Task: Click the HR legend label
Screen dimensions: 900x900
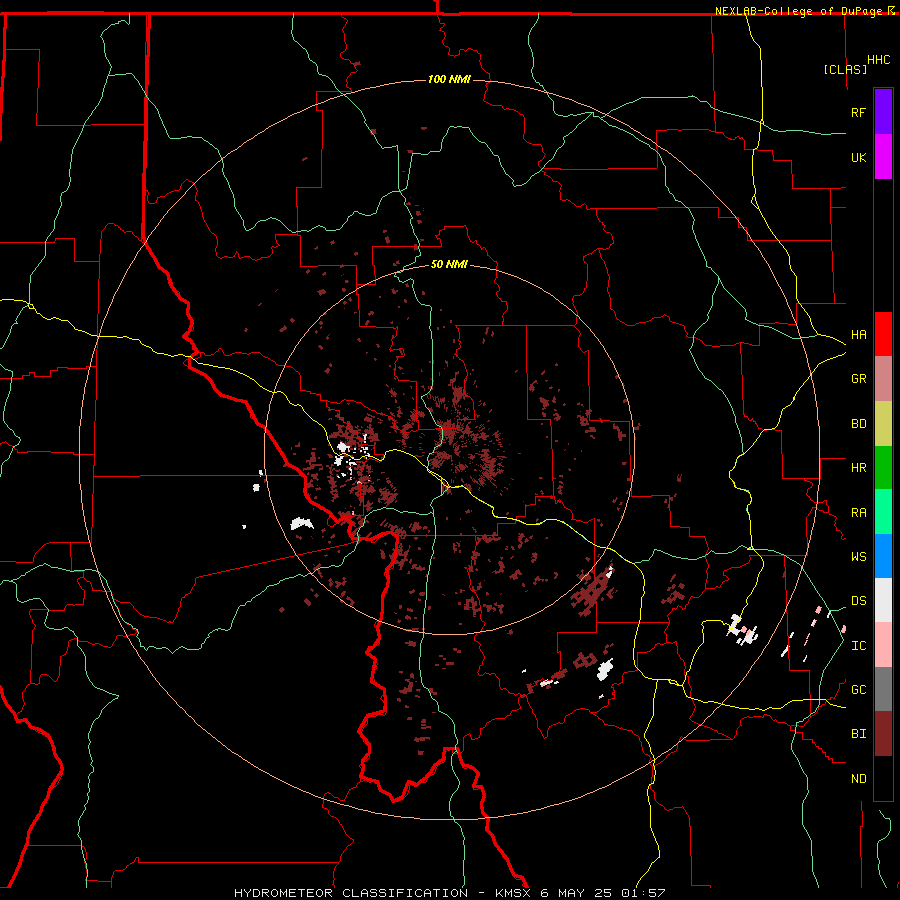Action: [x=858, y=468]
